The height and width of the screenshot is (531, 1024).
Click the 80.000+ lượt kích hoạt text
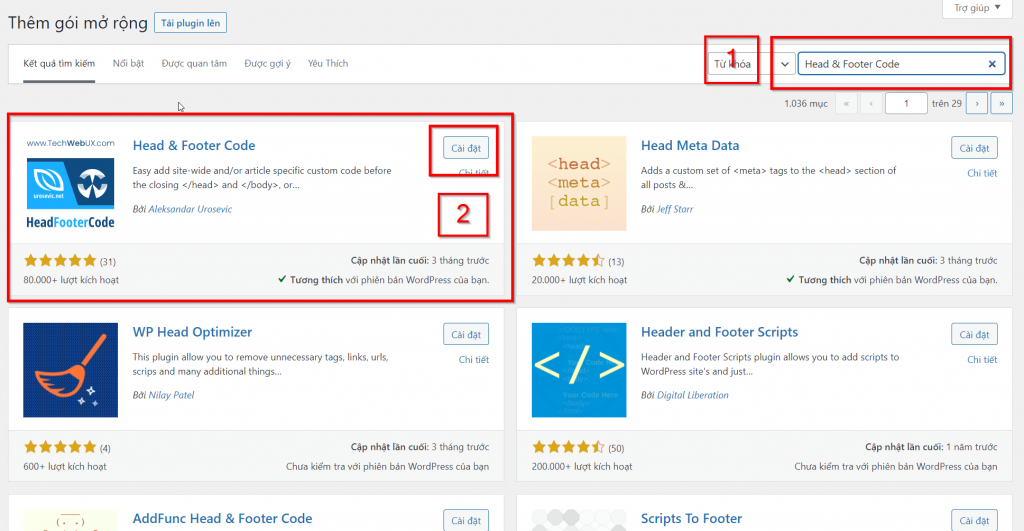click(71, 280)
